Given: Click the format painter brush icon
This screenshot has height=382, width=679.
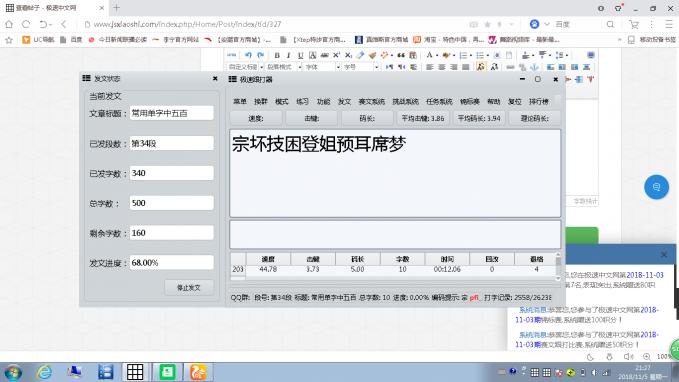Looking at the screenshot, I should tap(372, 55).
